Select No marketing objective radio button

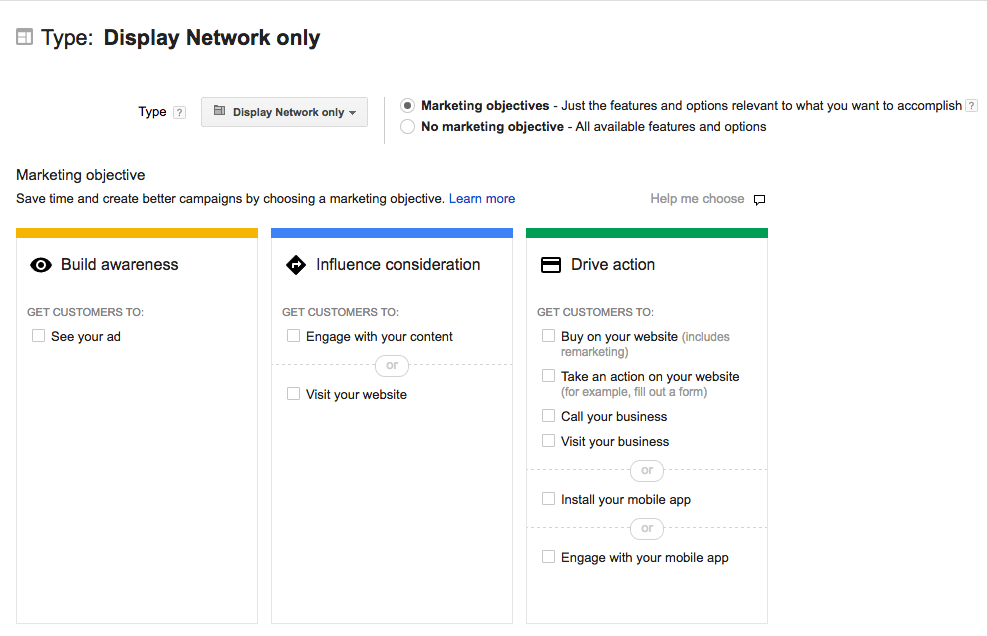coord(407,127)
